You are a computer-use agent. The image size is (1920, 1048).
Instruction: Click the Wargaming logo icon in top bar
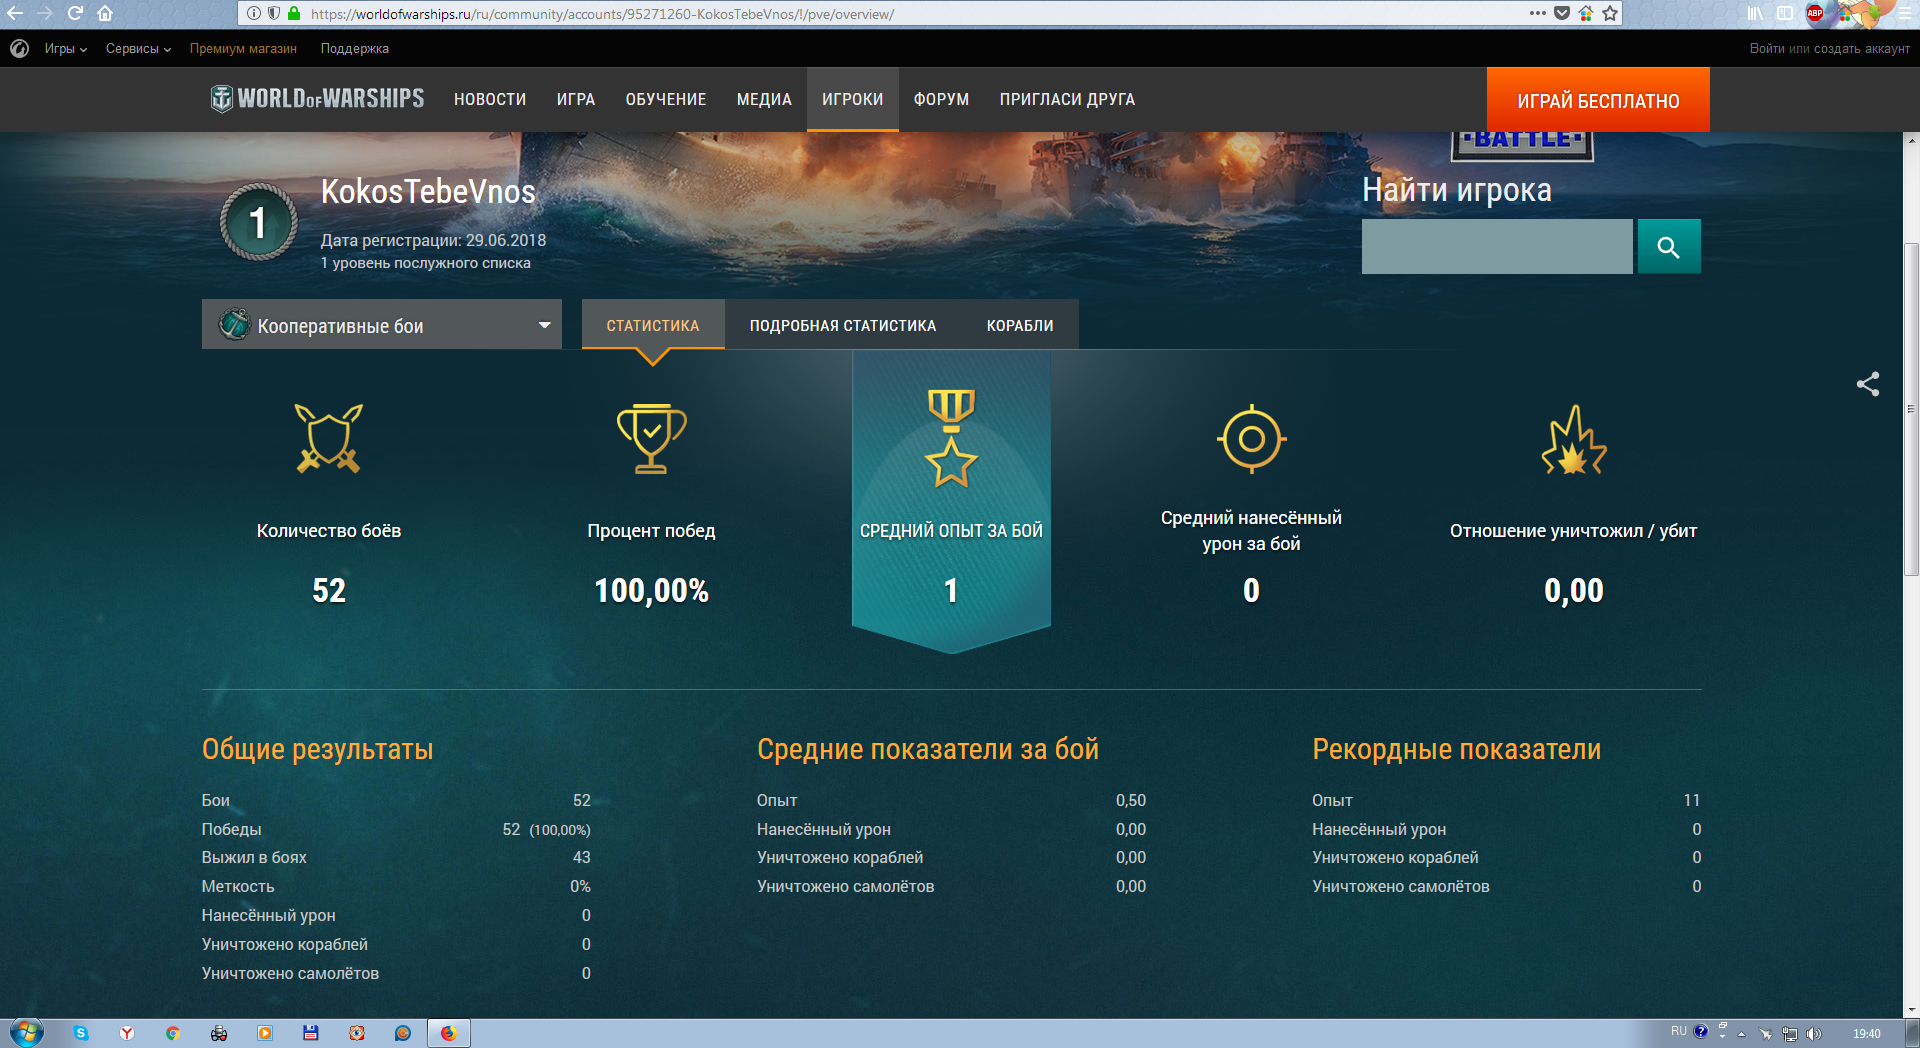[x=19, y=48]
